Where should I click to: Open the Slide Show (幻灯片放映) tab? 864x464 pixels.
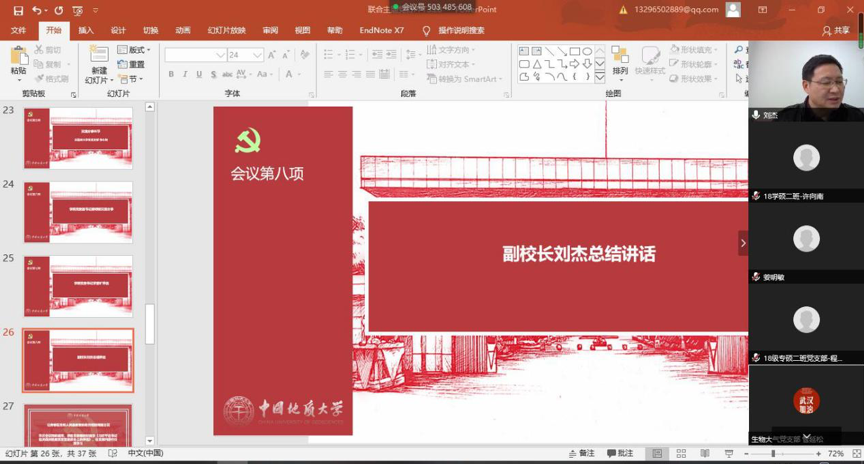(x=225, y=31)
